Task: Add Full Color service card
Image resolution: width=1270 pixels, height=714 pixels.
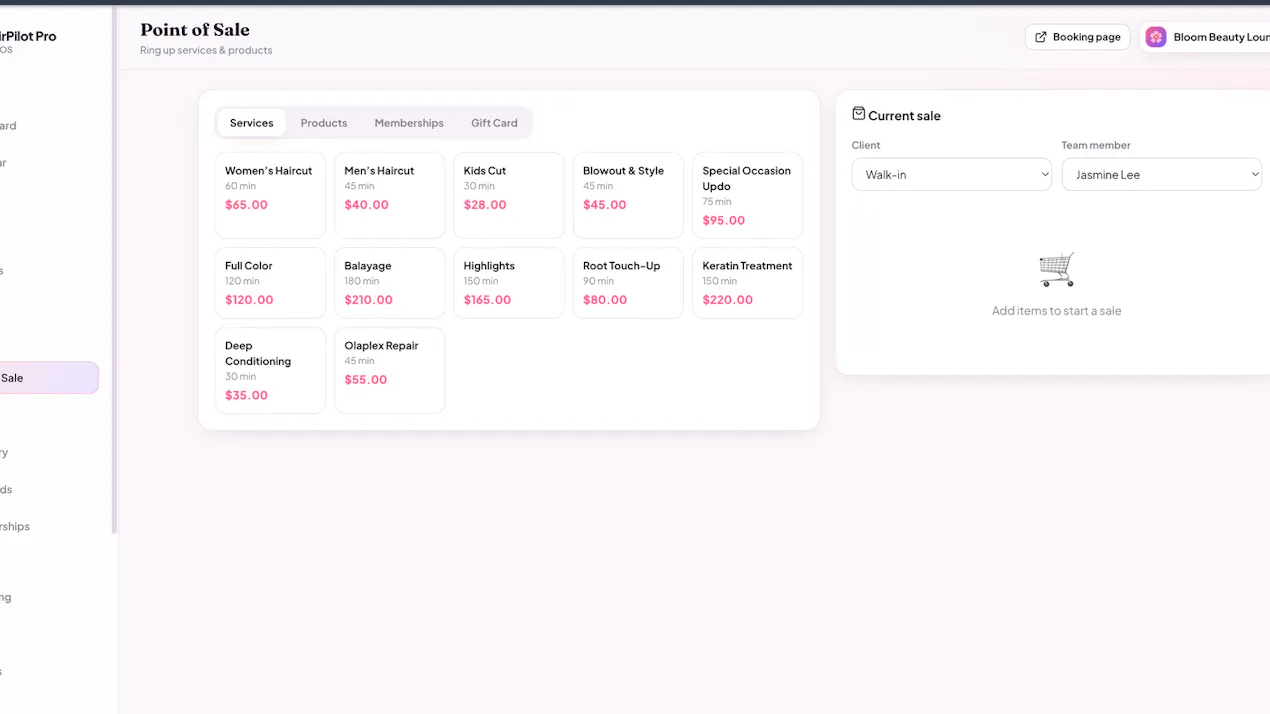Action: (x=270, y=283)
